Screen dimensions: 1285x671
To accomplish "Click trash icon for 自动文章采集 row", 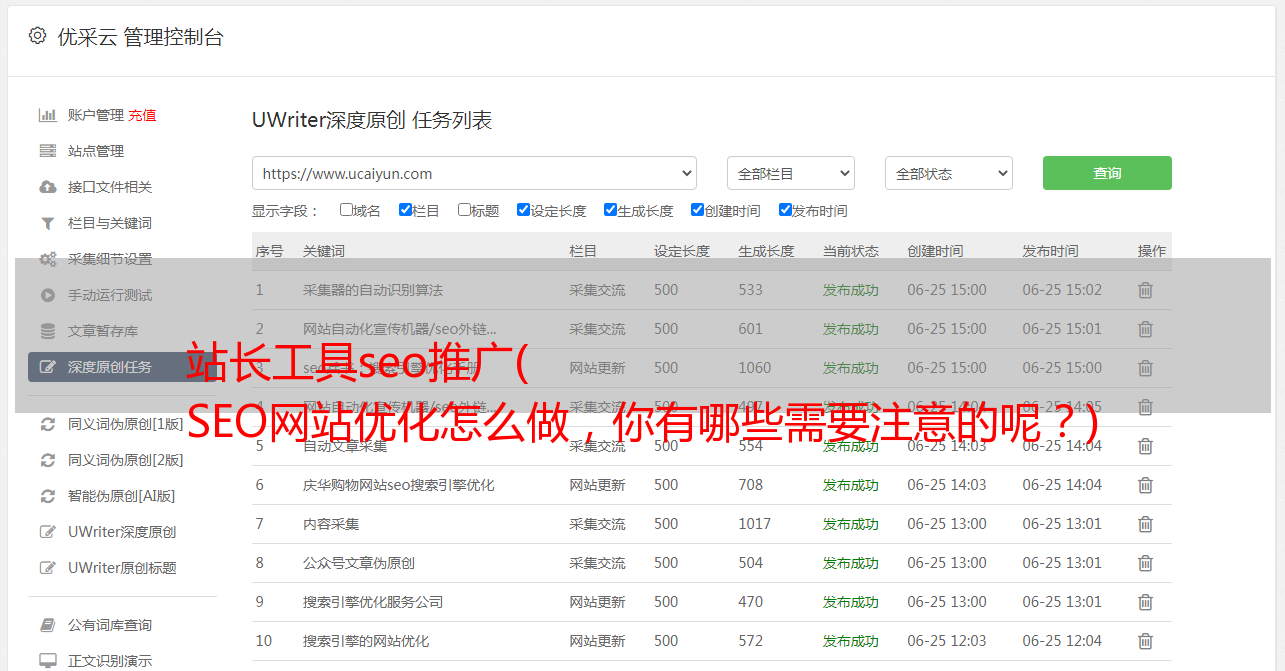I will [1145, 446].
